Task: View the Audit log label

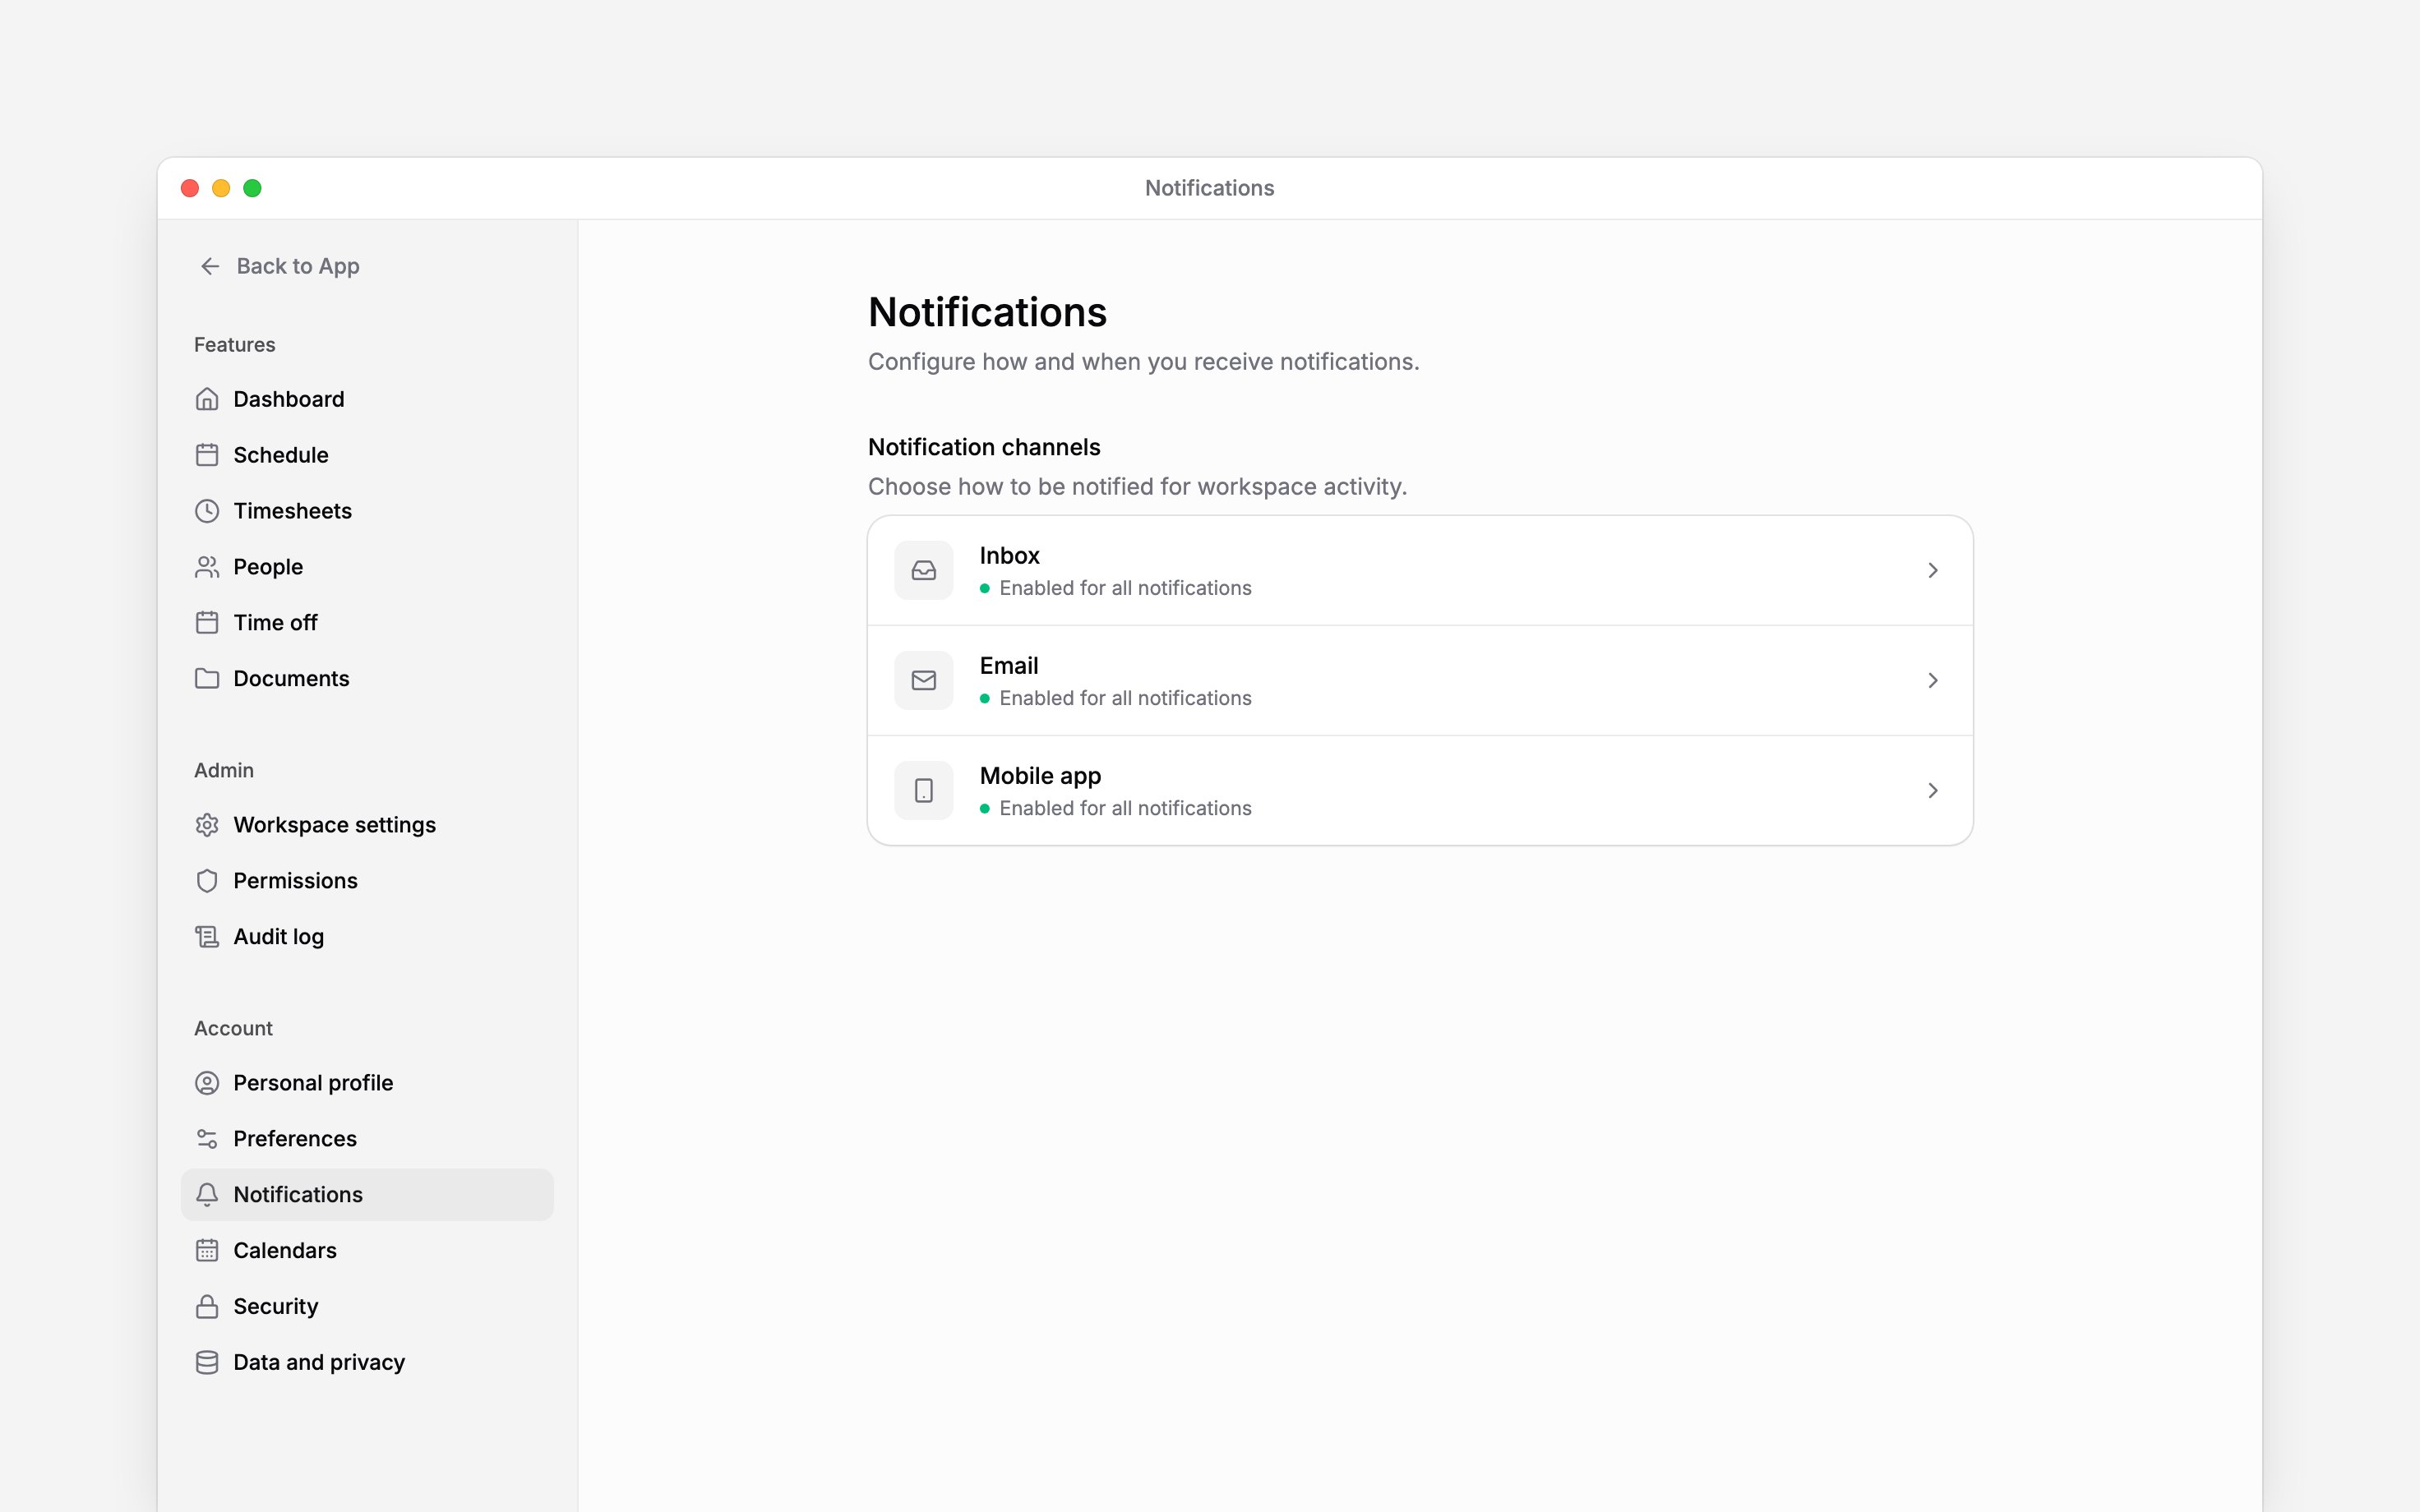Action: [279, 937]
